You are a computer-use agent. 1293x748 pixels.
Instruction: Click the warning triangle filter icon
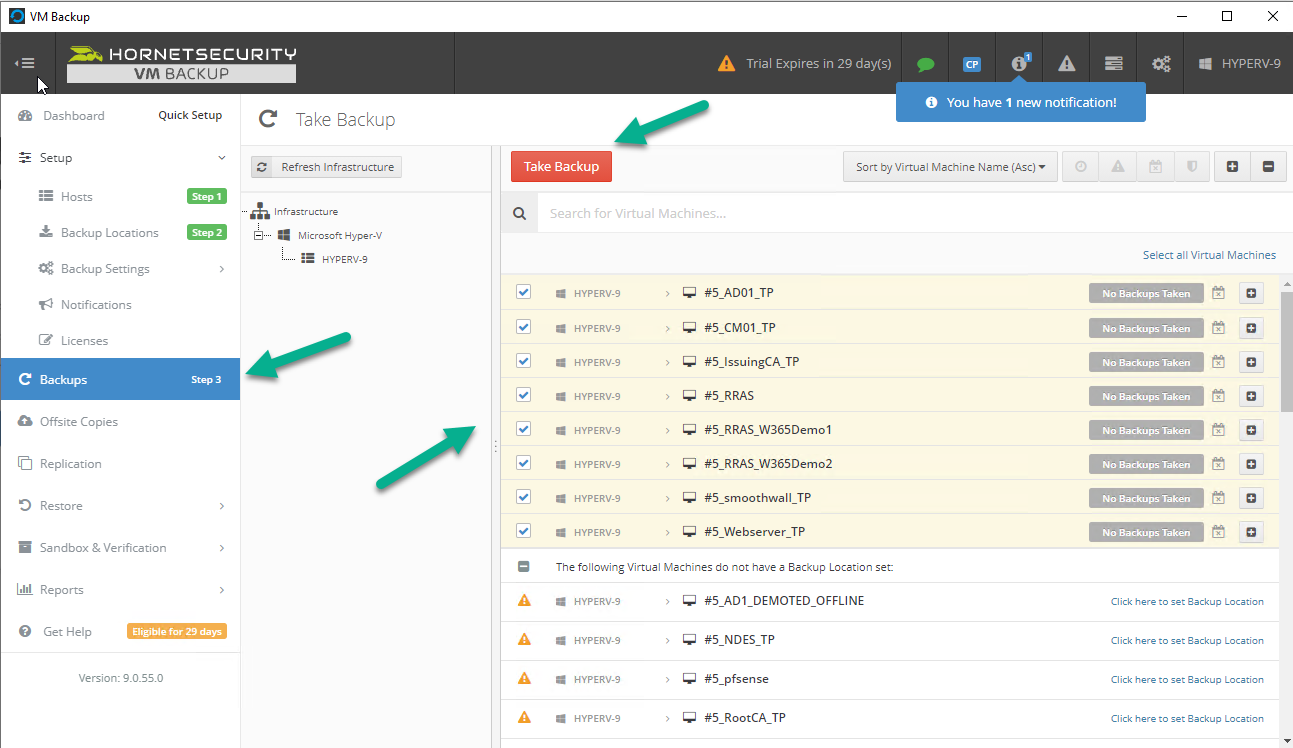pos(1117,167)
